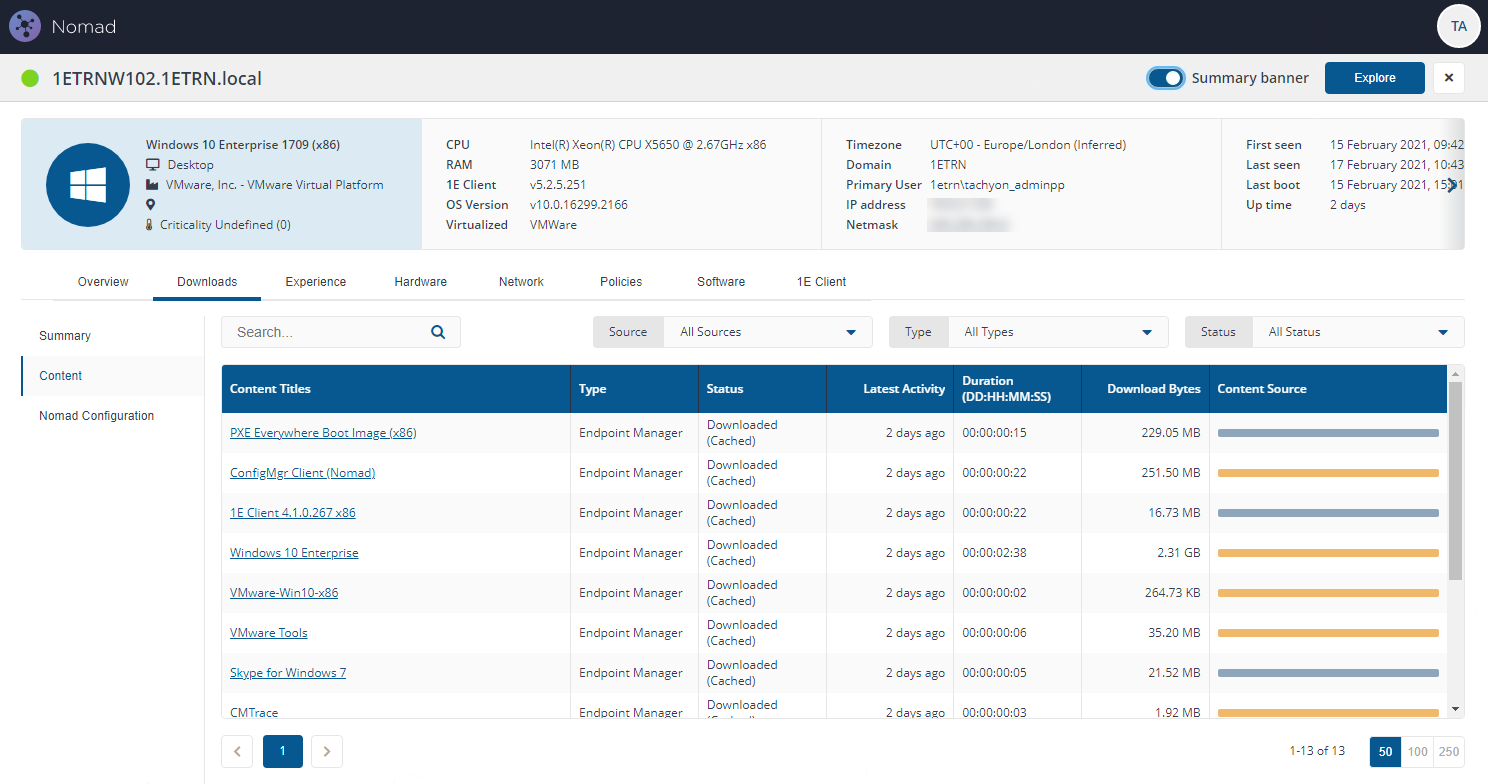1488x784 pixels.
Task: Set page size to 50
Action: 1385,751
